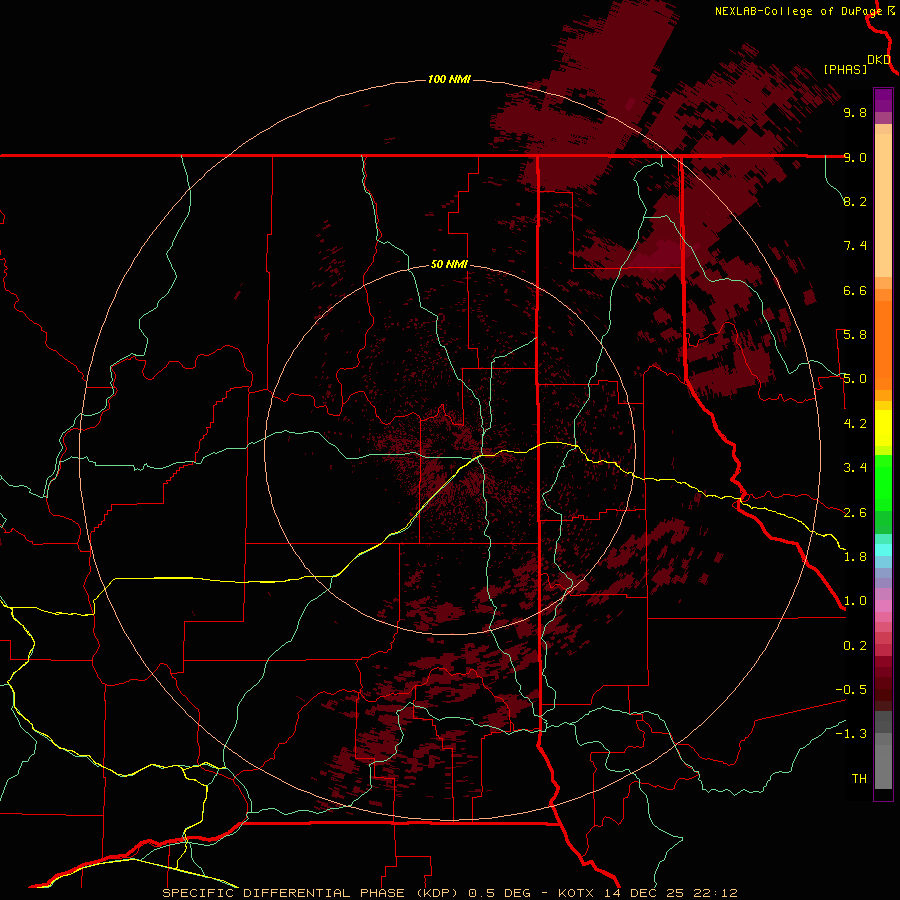900x900 pixels.
Task: Select the 3.4 scale value
Action: pos(855,468)
